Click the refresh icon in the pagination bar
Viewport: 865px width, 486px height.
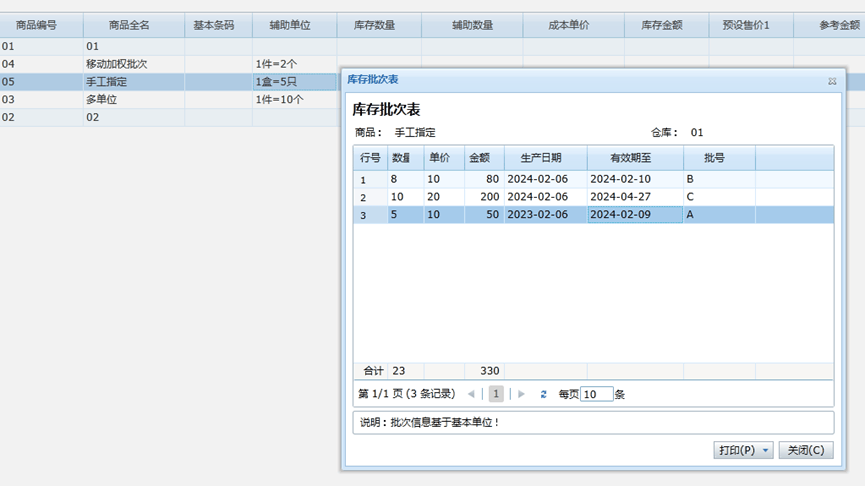pyautogui.click(x=543, y=394)
